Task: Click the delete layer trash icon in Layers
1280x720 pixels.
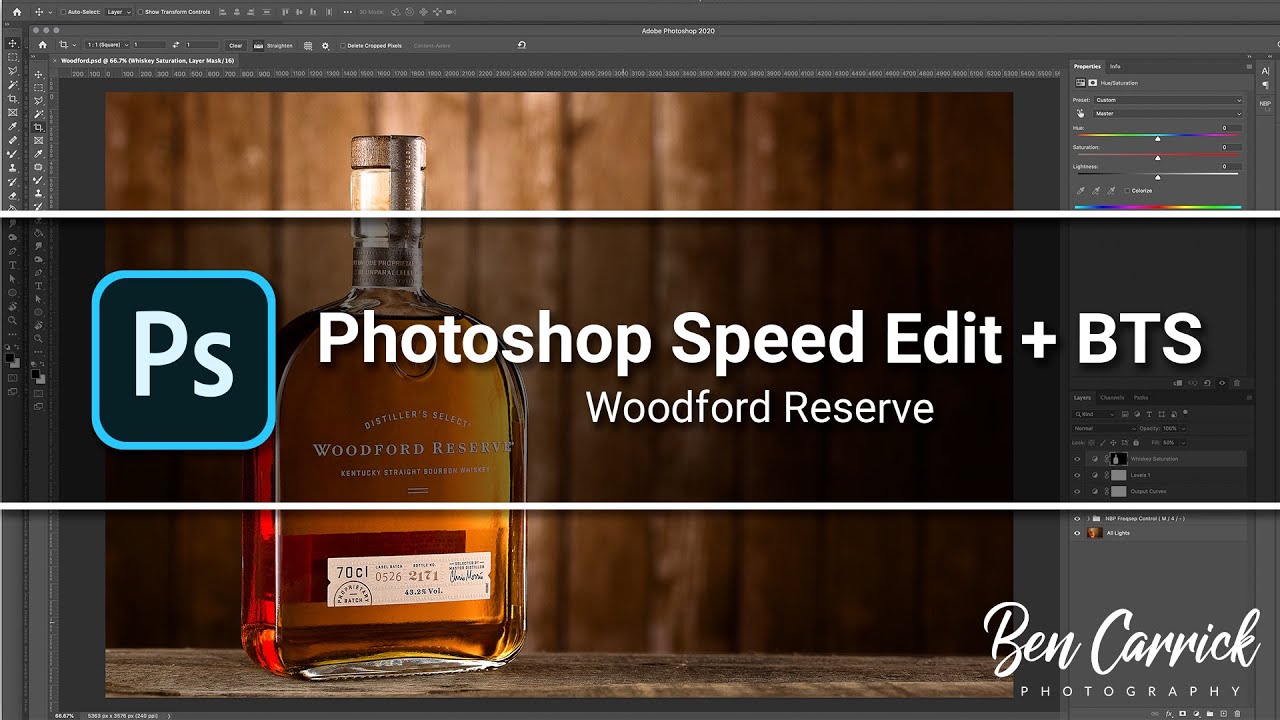Action: pos(1239,714)
